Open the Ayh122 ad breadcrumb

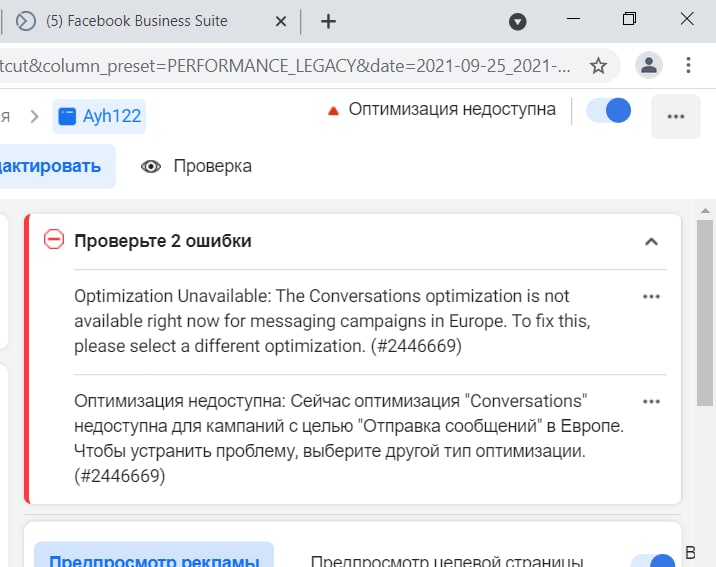(x=100, y=116)
